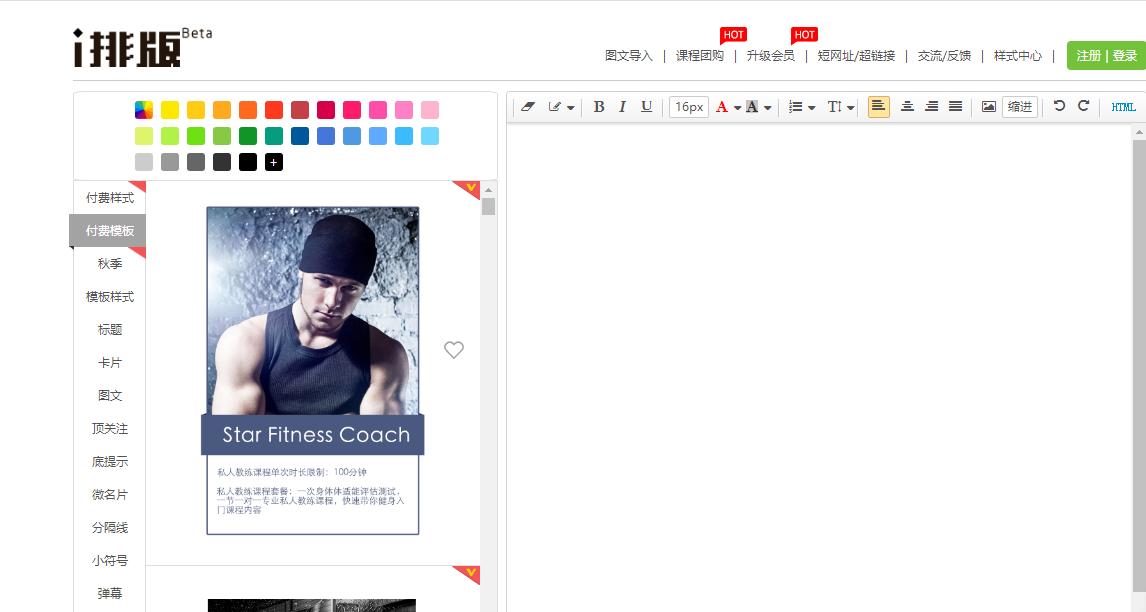Open the 图文导入 link
This screenshot has width=1146, height=612.
[x=629, y=56]
